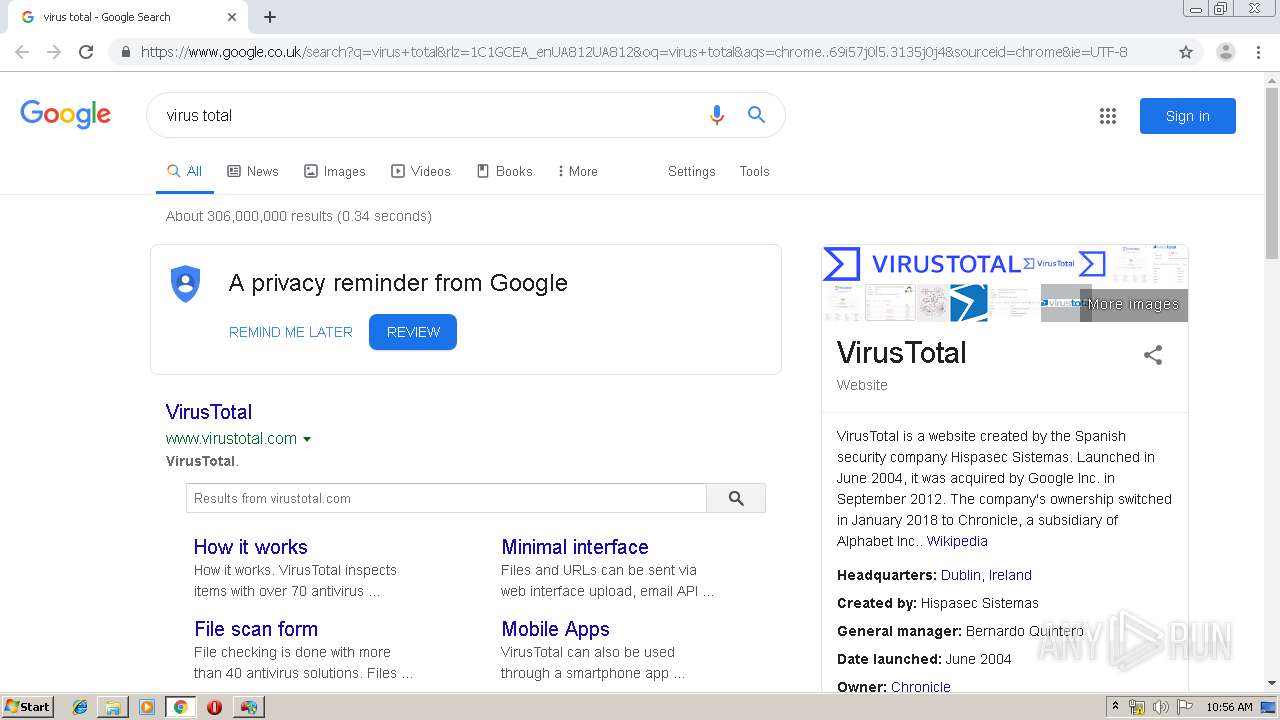Screen dimensions: 1280x720
Task: Click REMIND ME LATER
Action: [291, 332]
